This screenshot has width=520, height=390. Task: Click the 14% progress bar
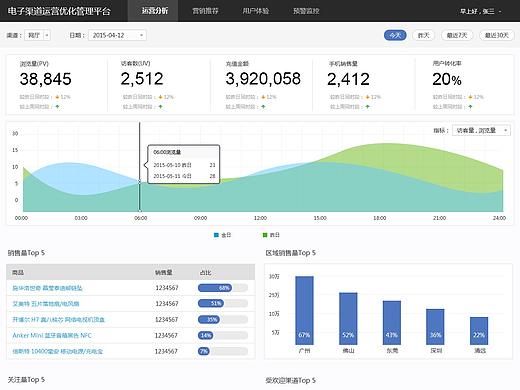click(223, 335)
